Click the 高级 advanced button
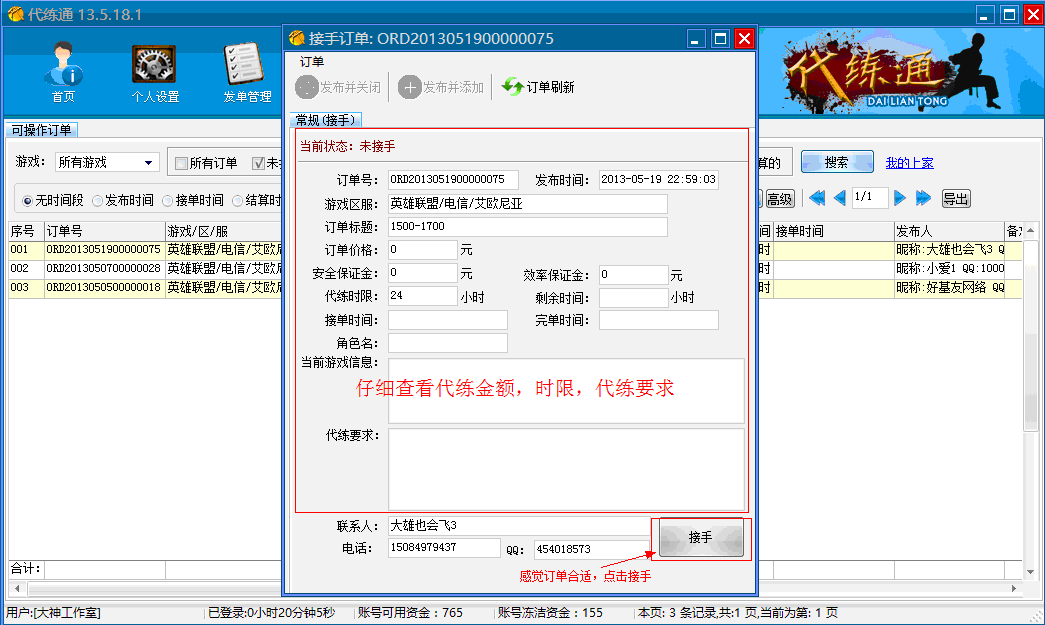Image resolution: width=1045 pixels, height=625 pixels. click(781, 199)
